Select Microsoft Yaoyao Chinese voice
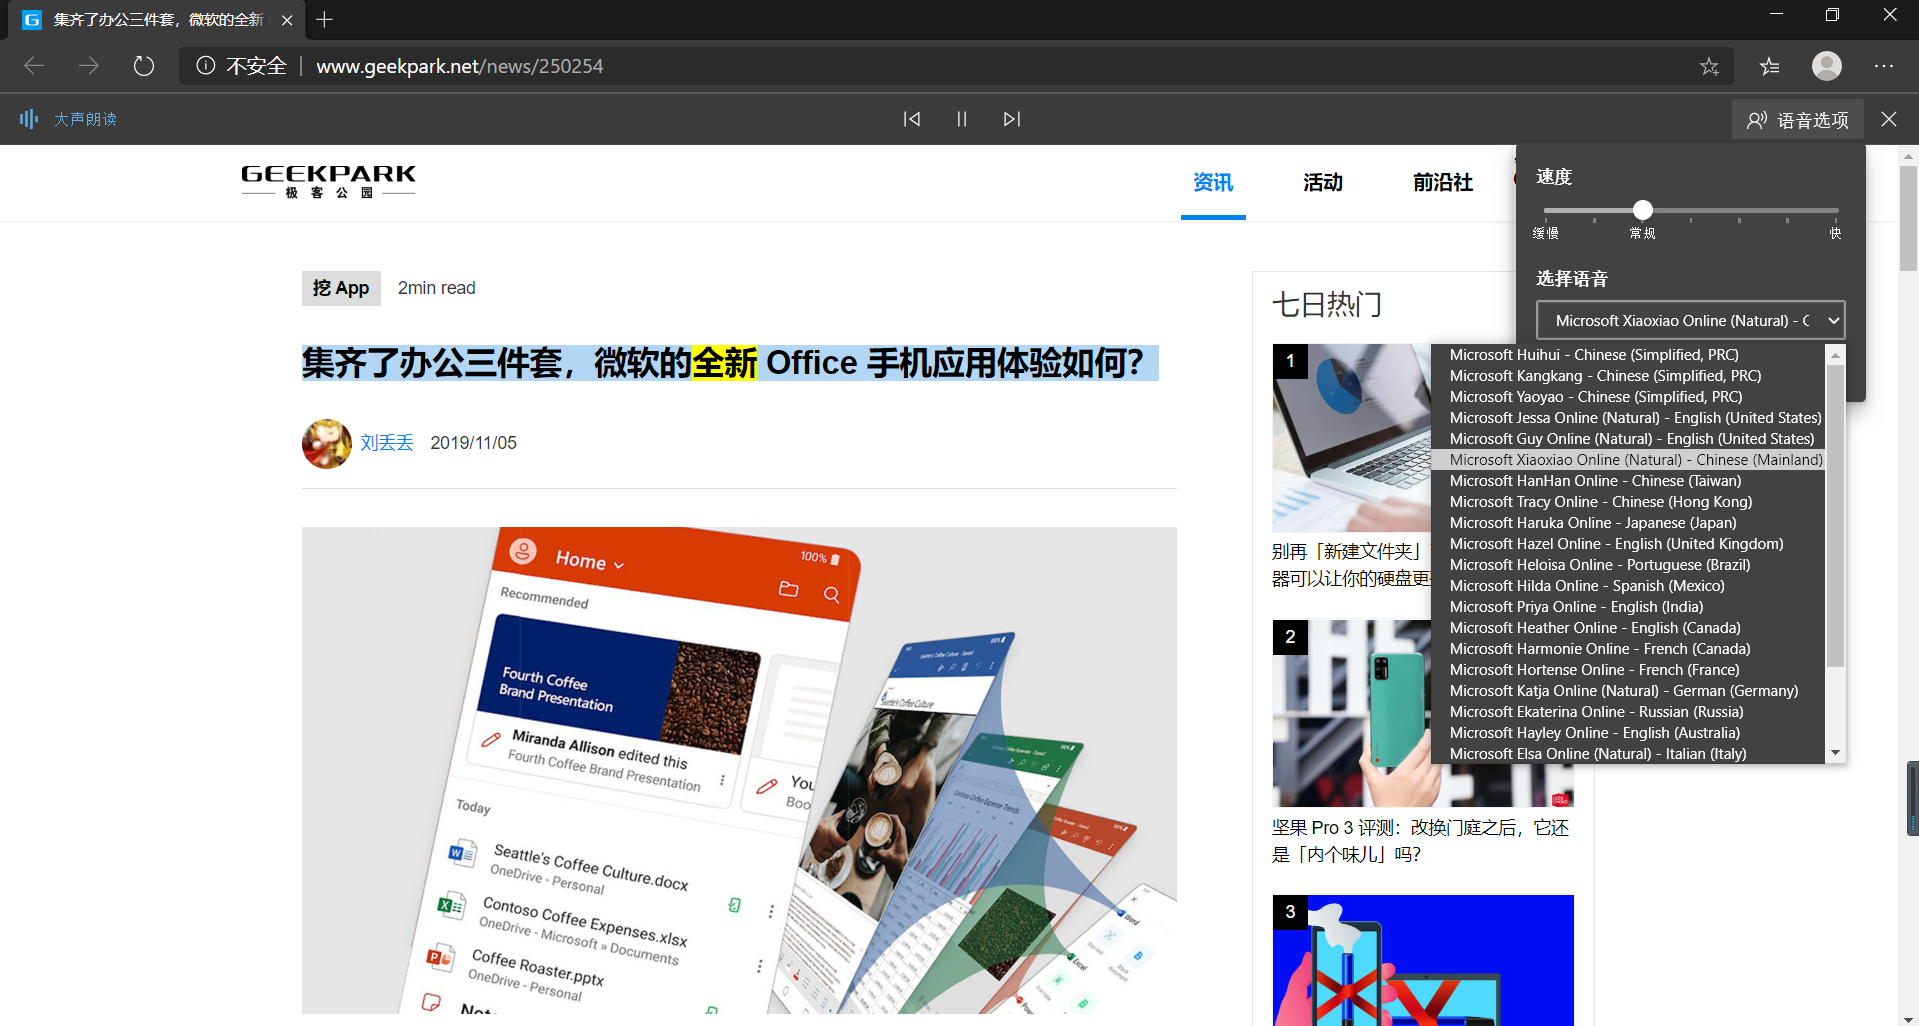 (1628, 397)
